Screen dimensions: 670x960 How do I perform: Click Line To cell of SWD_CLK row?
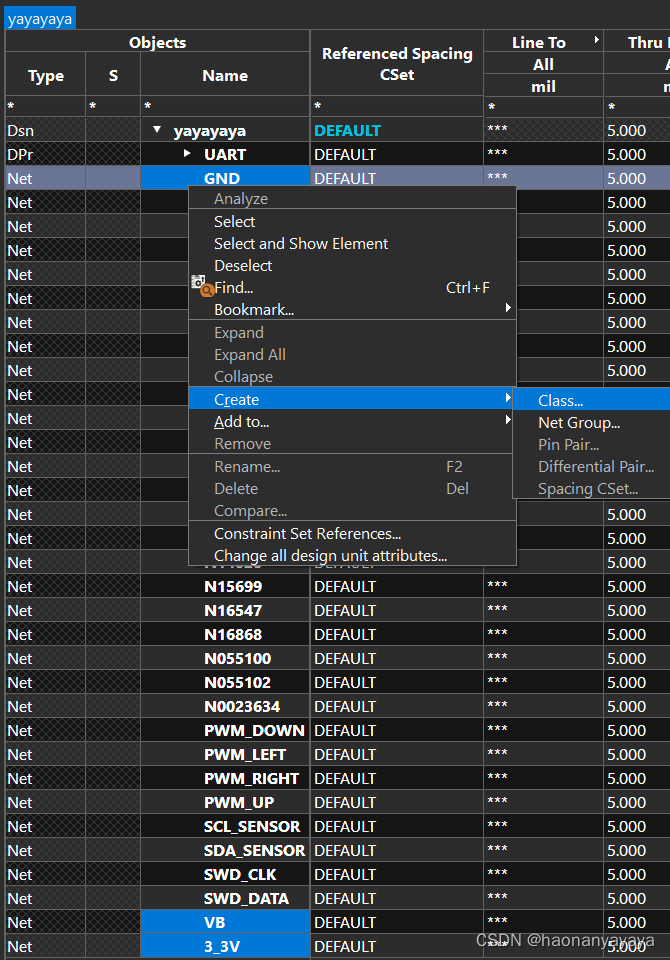(x=543, y=874)
